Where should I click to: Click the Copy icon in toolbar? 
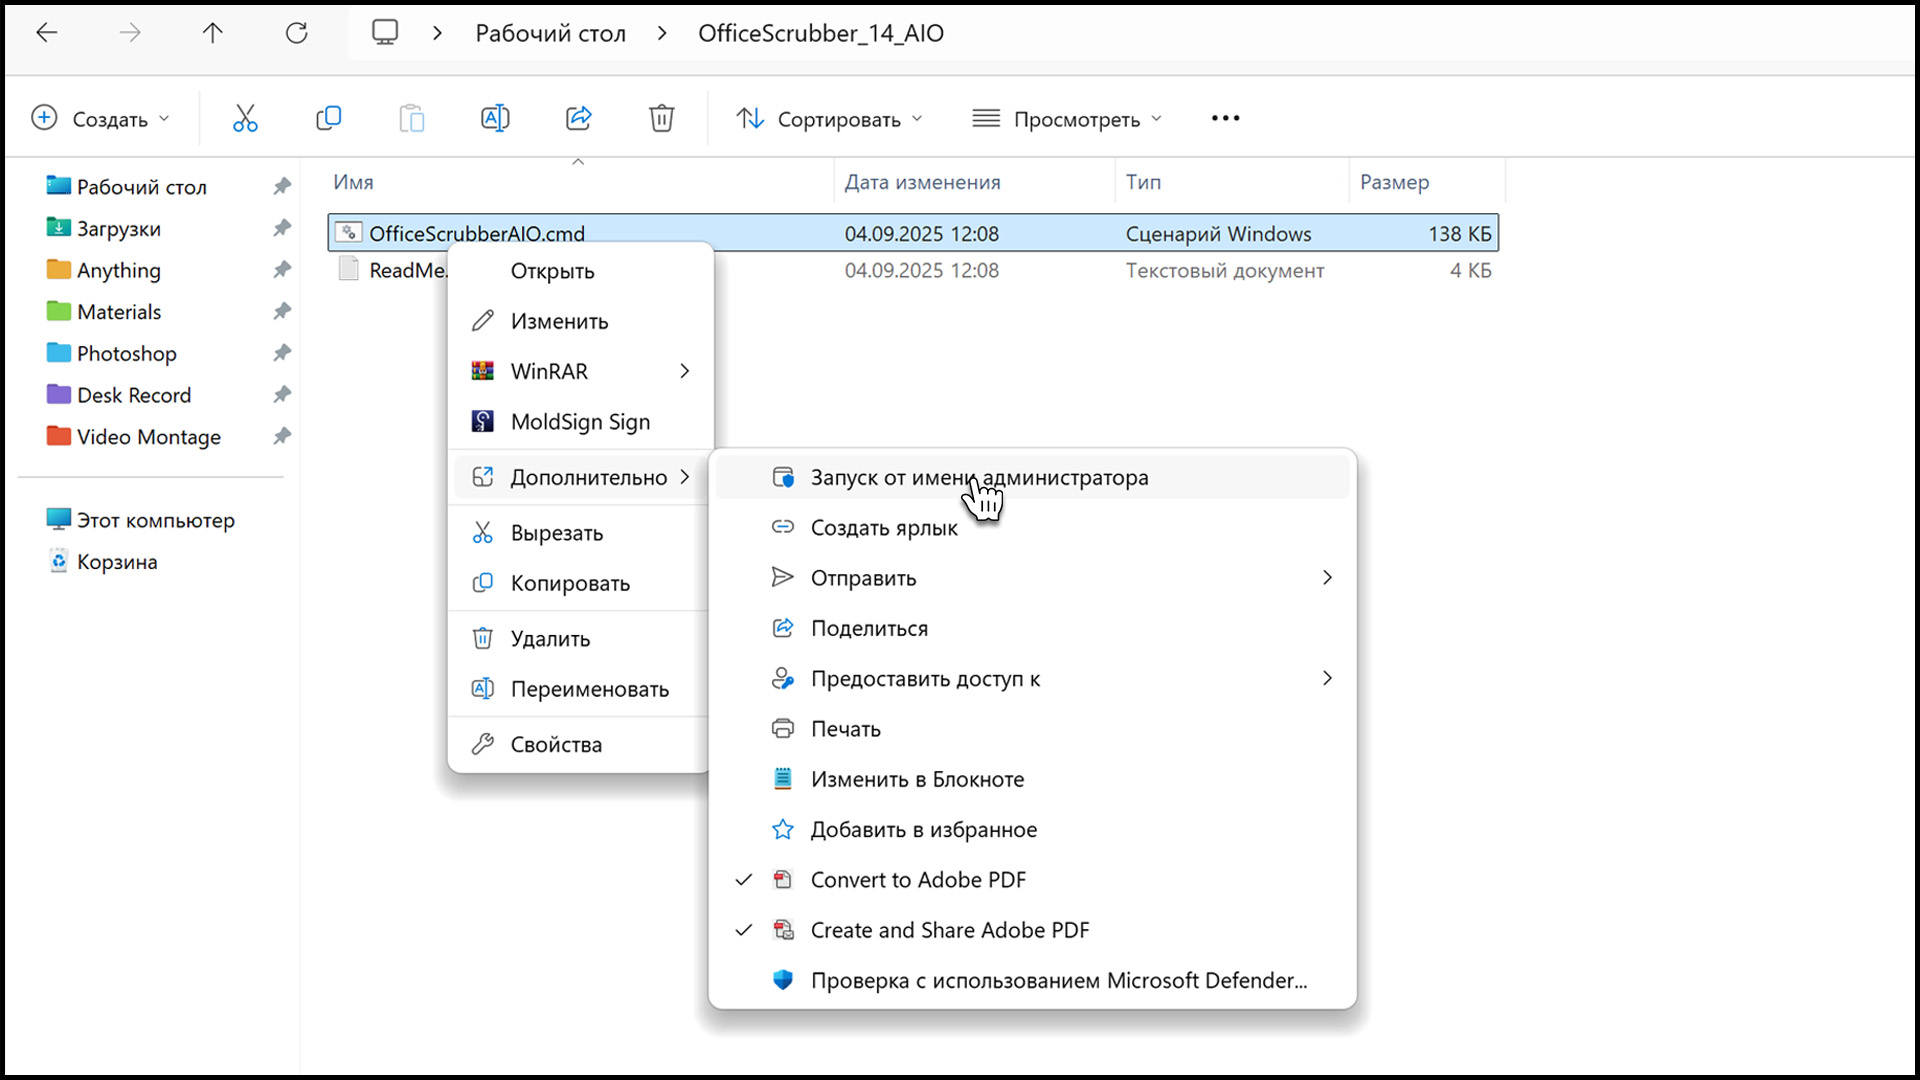pos(328,119)
